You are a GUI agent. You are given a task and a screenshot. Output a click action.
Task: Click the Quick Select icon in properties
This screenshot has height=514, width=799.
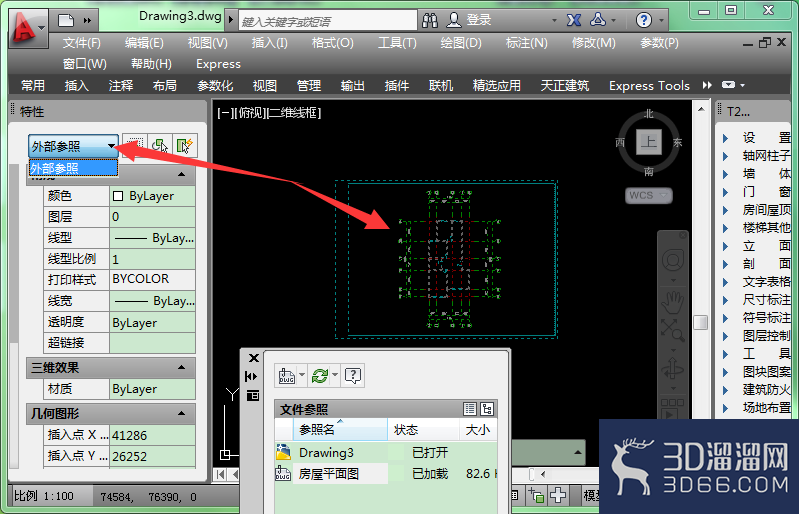(x=184, y=146)
